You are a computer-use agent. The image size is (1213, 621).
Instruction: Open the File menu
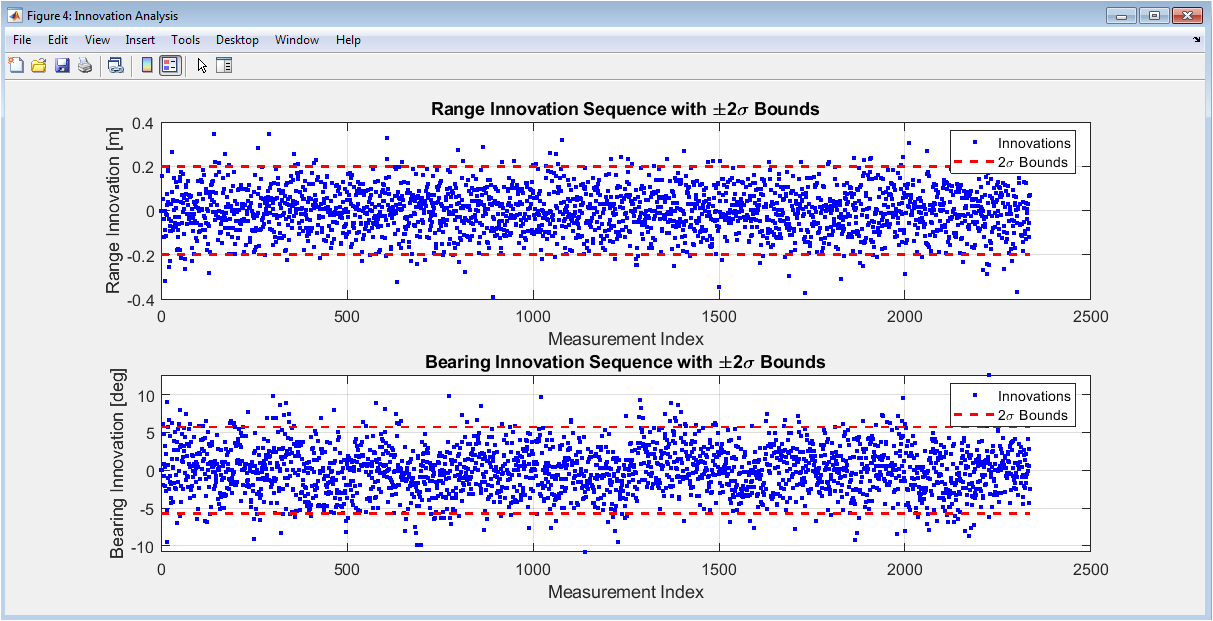pyautogui.click(x=22, y=40)
